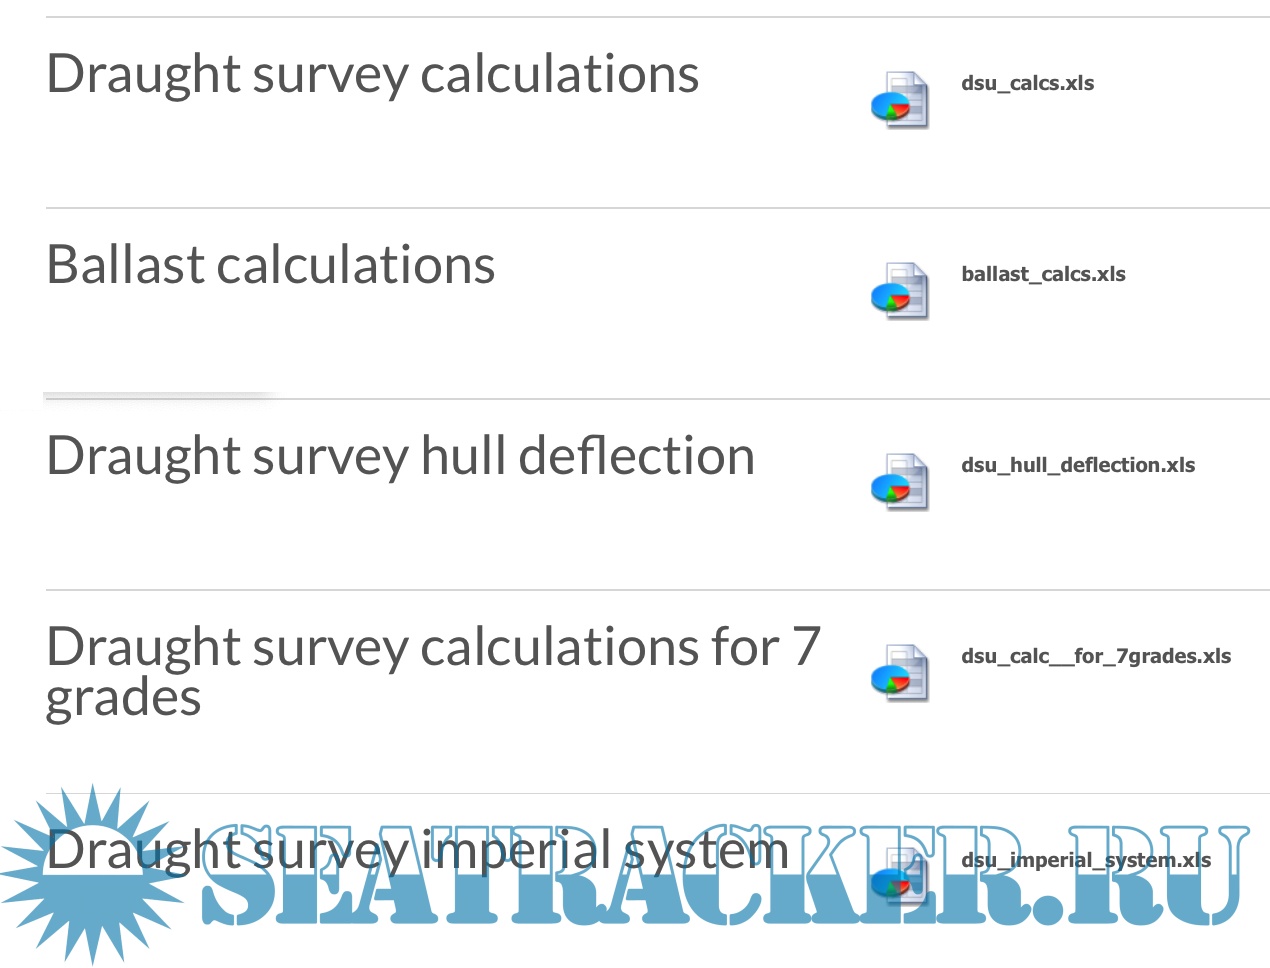Click the divider line above the 7 grades row
This screenshot has width=1270, height=968.
(x=657, y=590)
